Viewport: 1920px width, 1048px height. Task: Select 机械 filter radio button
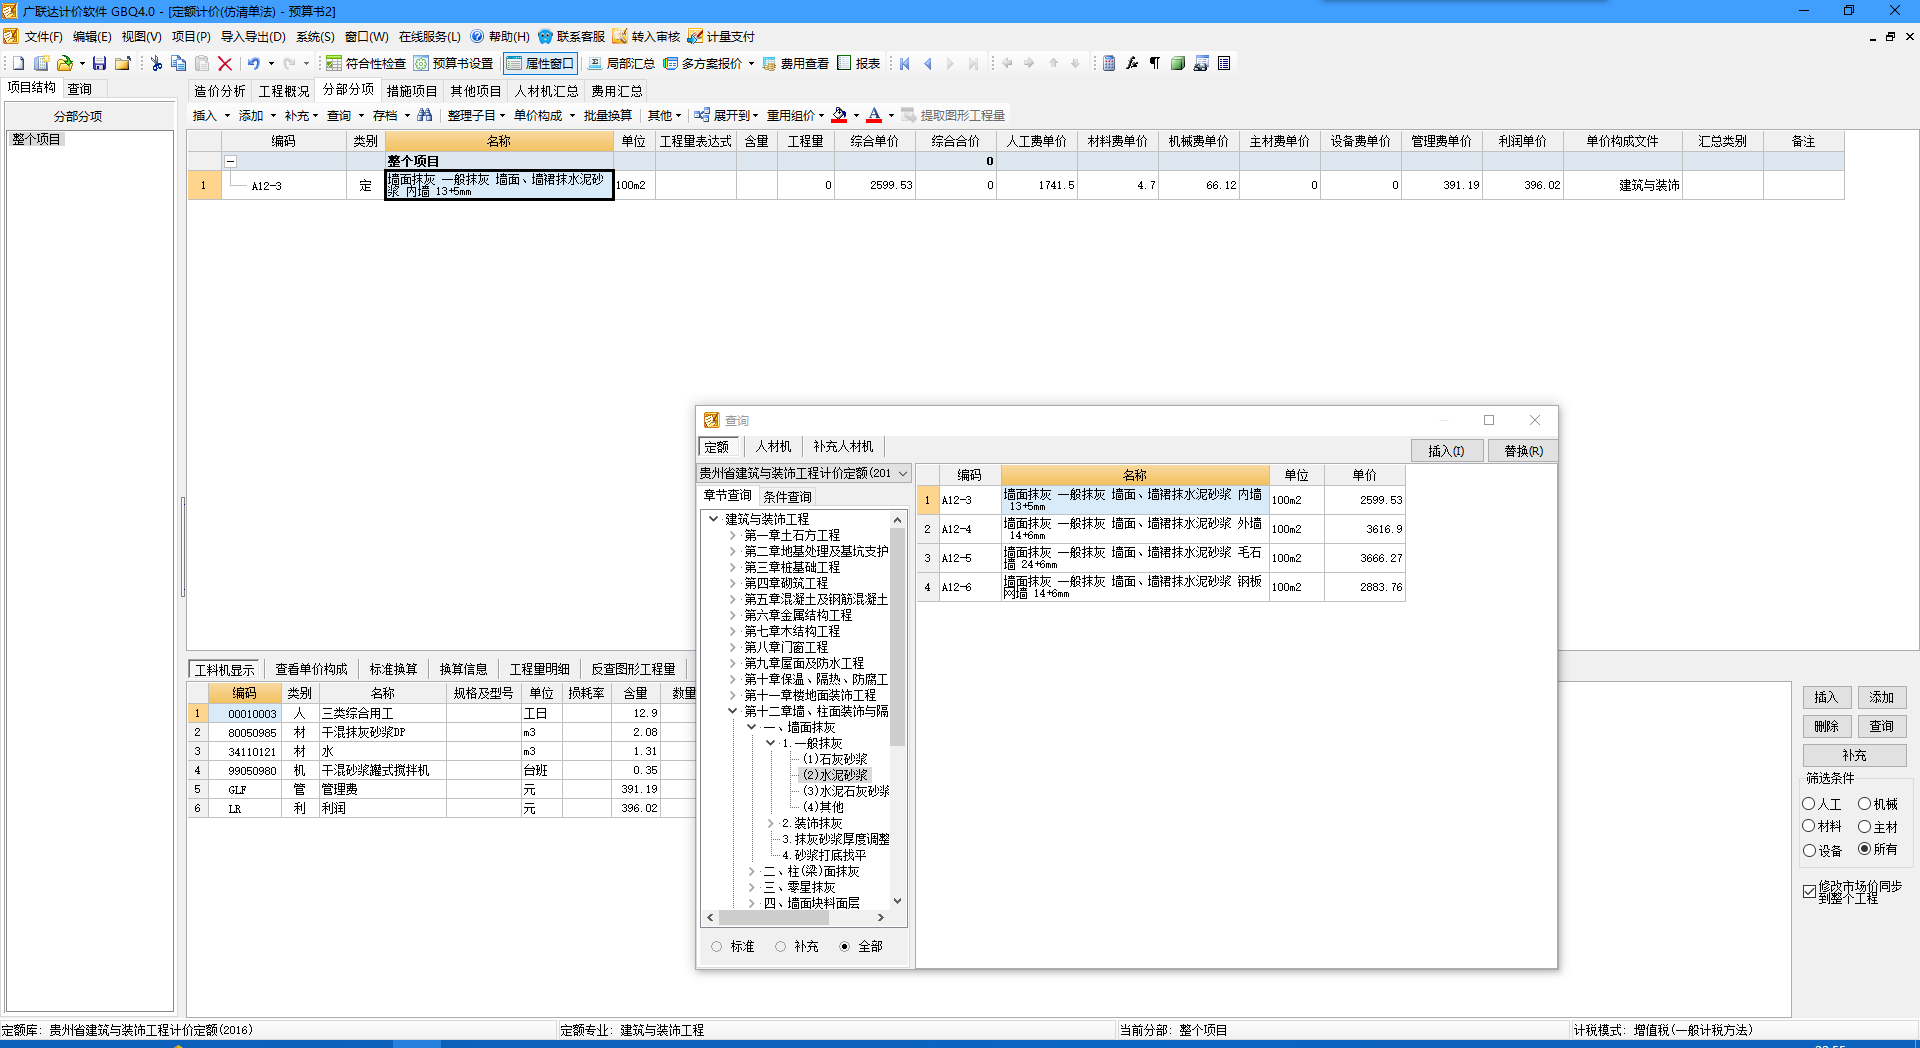(1865, 804)
